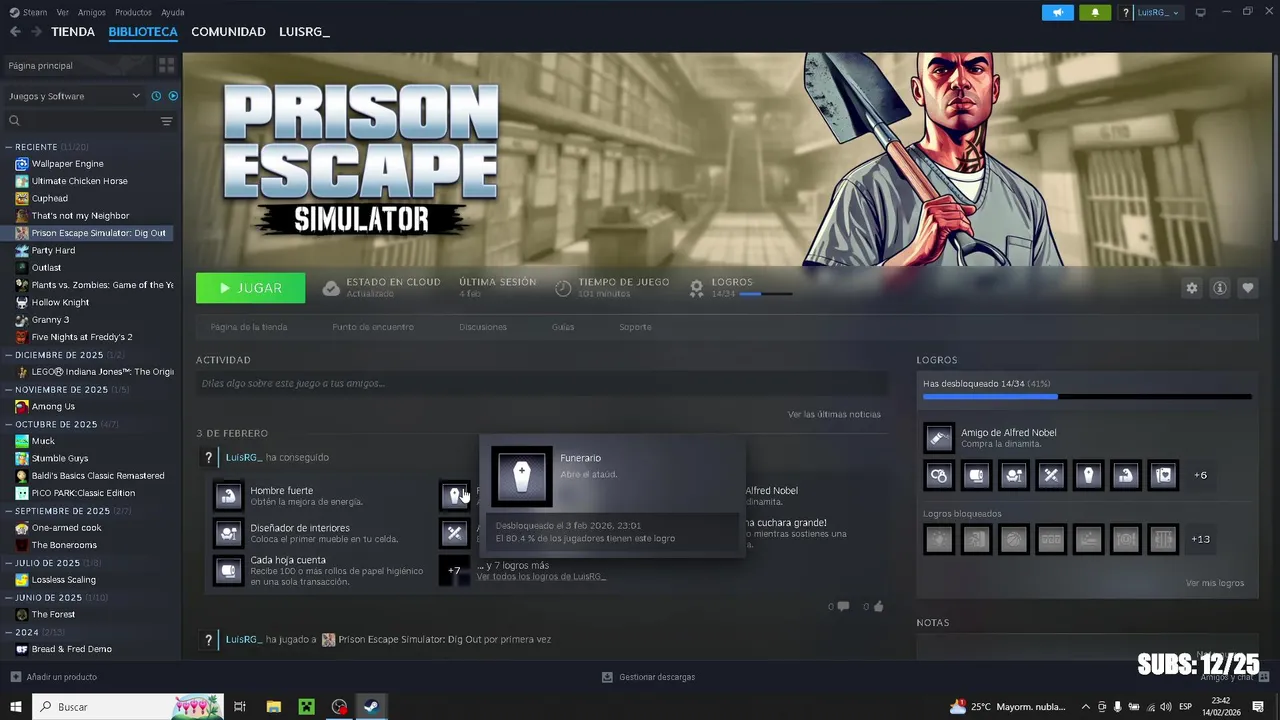Click the back navigation arrow
Image resolution: width=1280 pixels, height=720 pixels.
click(x=15, y=32)
